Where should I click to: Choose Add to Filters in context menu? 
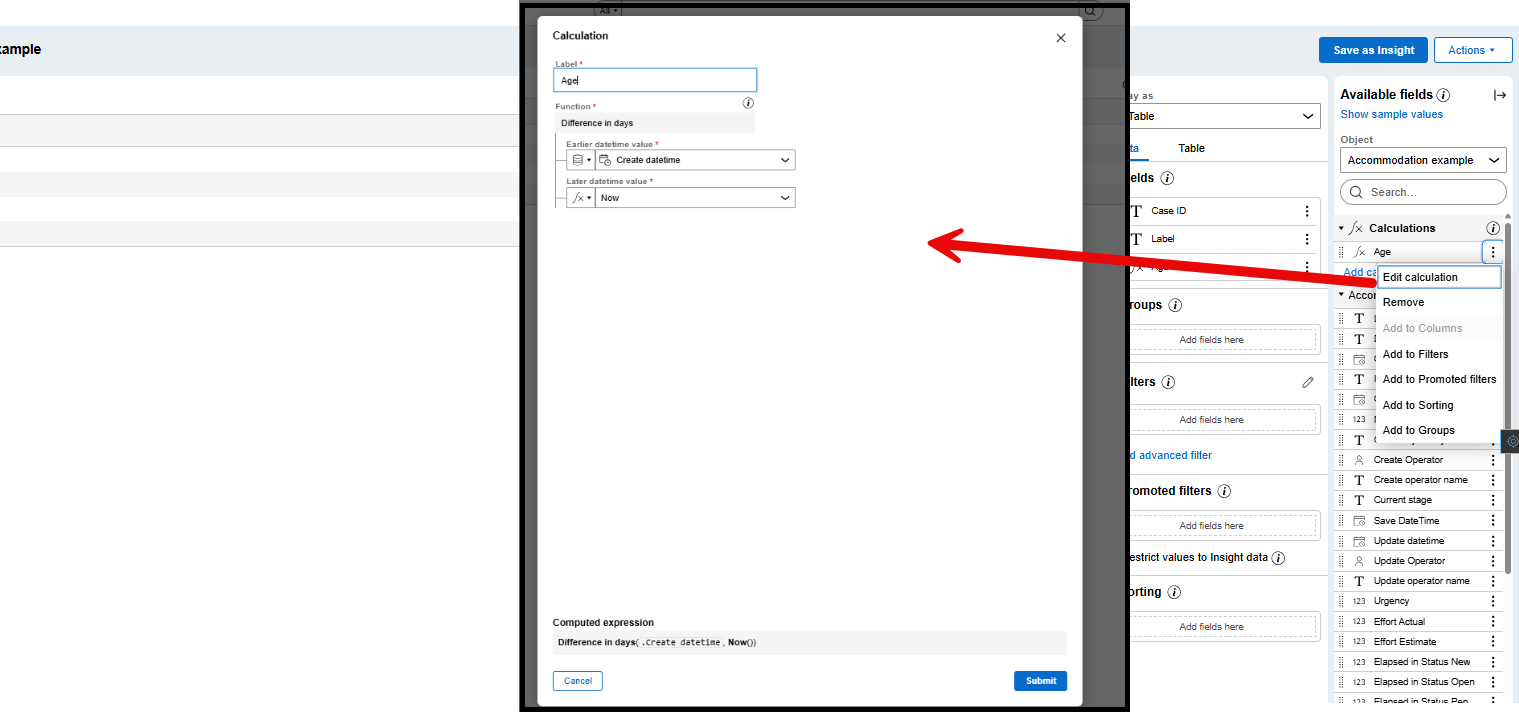click(x=1415, y=354)
